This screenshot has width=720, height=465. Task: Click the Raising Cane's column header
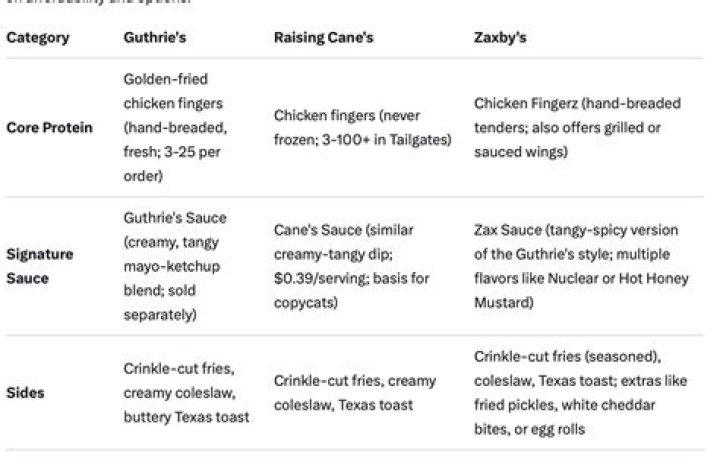click(x=323, y=37)
